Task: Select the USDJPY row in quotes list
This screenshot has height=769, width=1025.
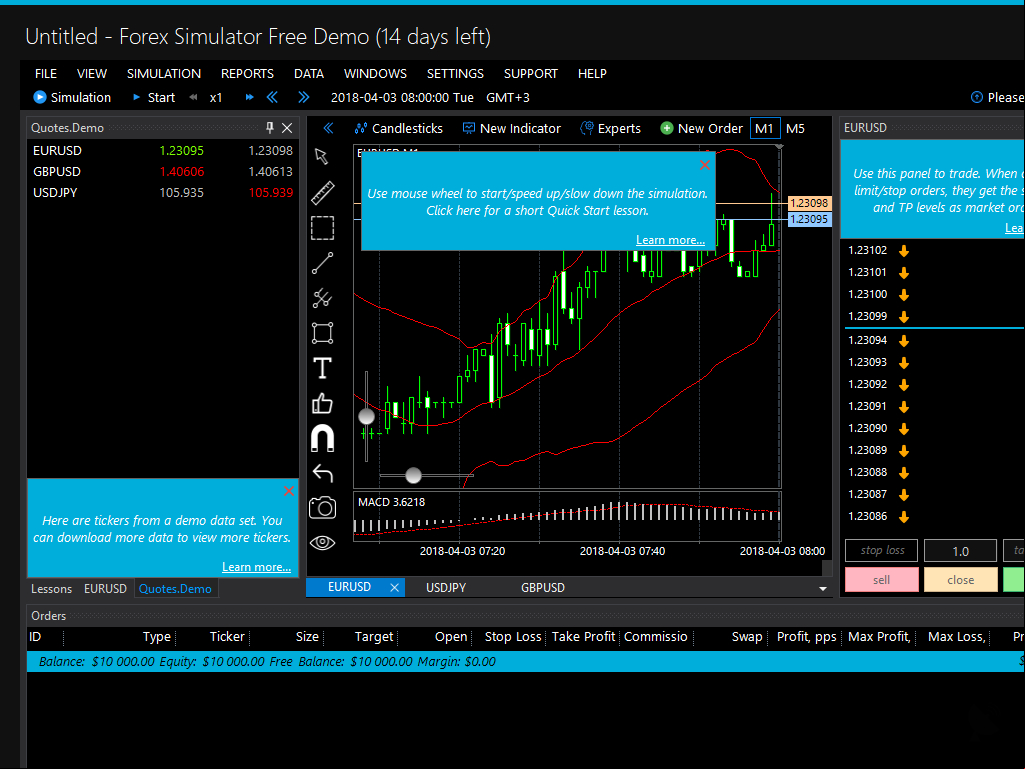Action: (x=163, y=192)
